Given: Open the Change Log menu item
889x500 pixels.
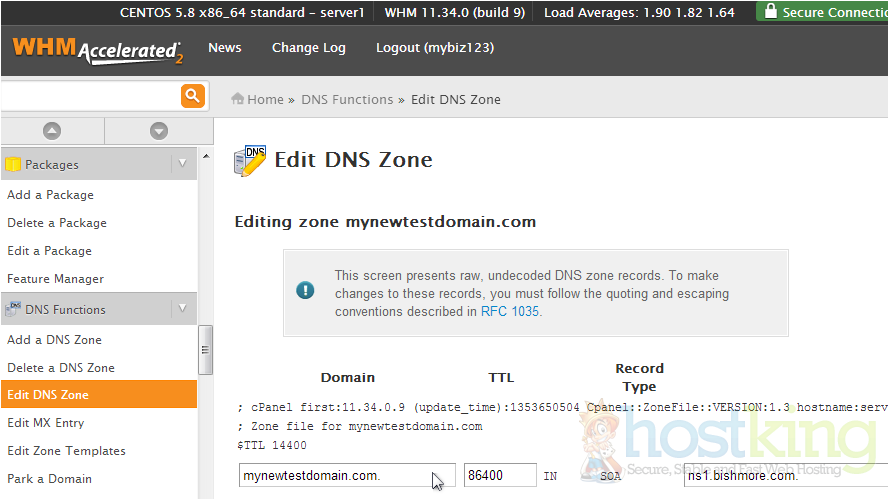Looking at the screenshot, I should [308, 48].
